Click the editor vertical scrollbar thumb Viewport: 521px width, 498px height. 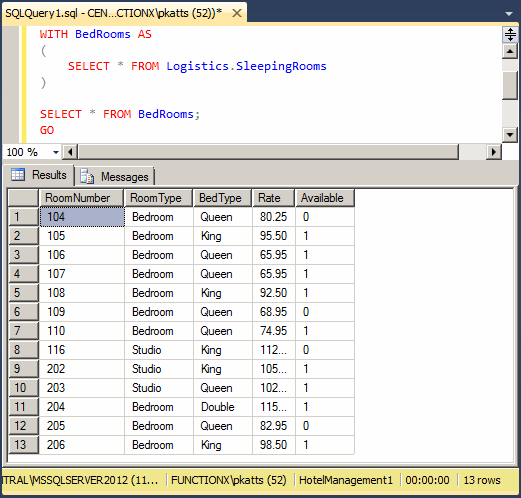pyautogui.click(x=510, y=85)
